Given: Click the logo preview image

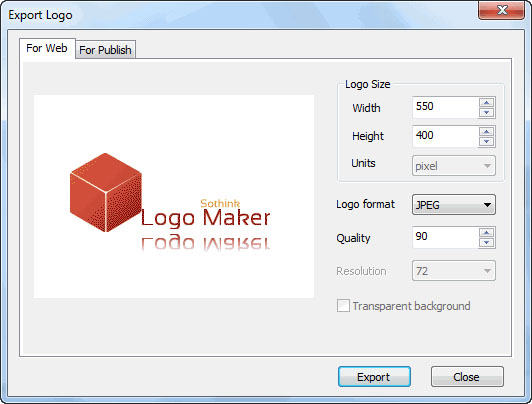Looking at the screenshot, I should [174, 197].
